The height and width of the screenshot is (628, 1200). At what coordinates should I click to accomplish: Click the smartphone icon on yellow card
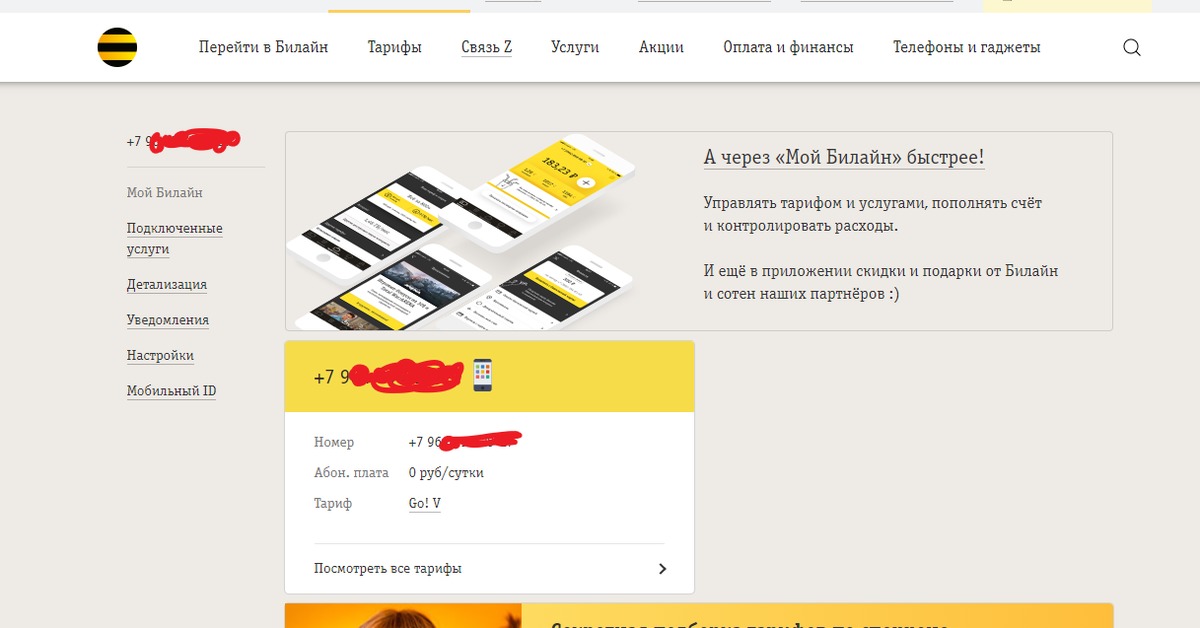click(x=483, y=375)
